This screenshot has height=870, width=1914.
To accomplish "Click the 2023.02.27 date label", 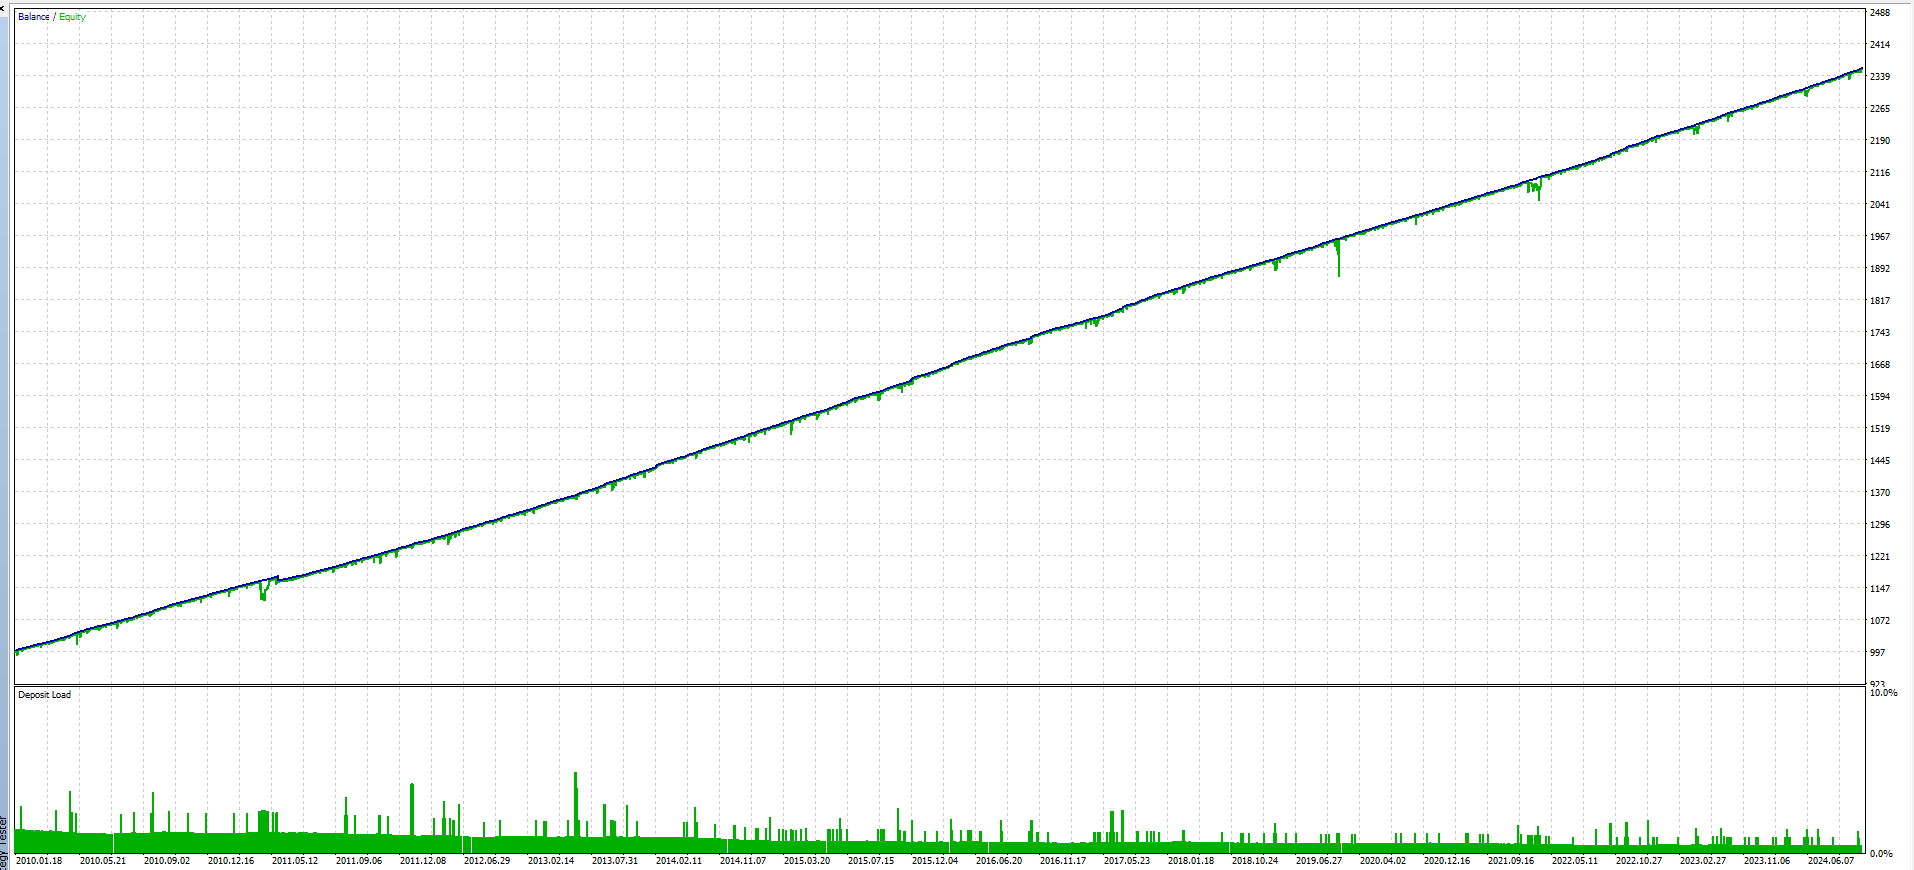I will [x=1703, y=861].
